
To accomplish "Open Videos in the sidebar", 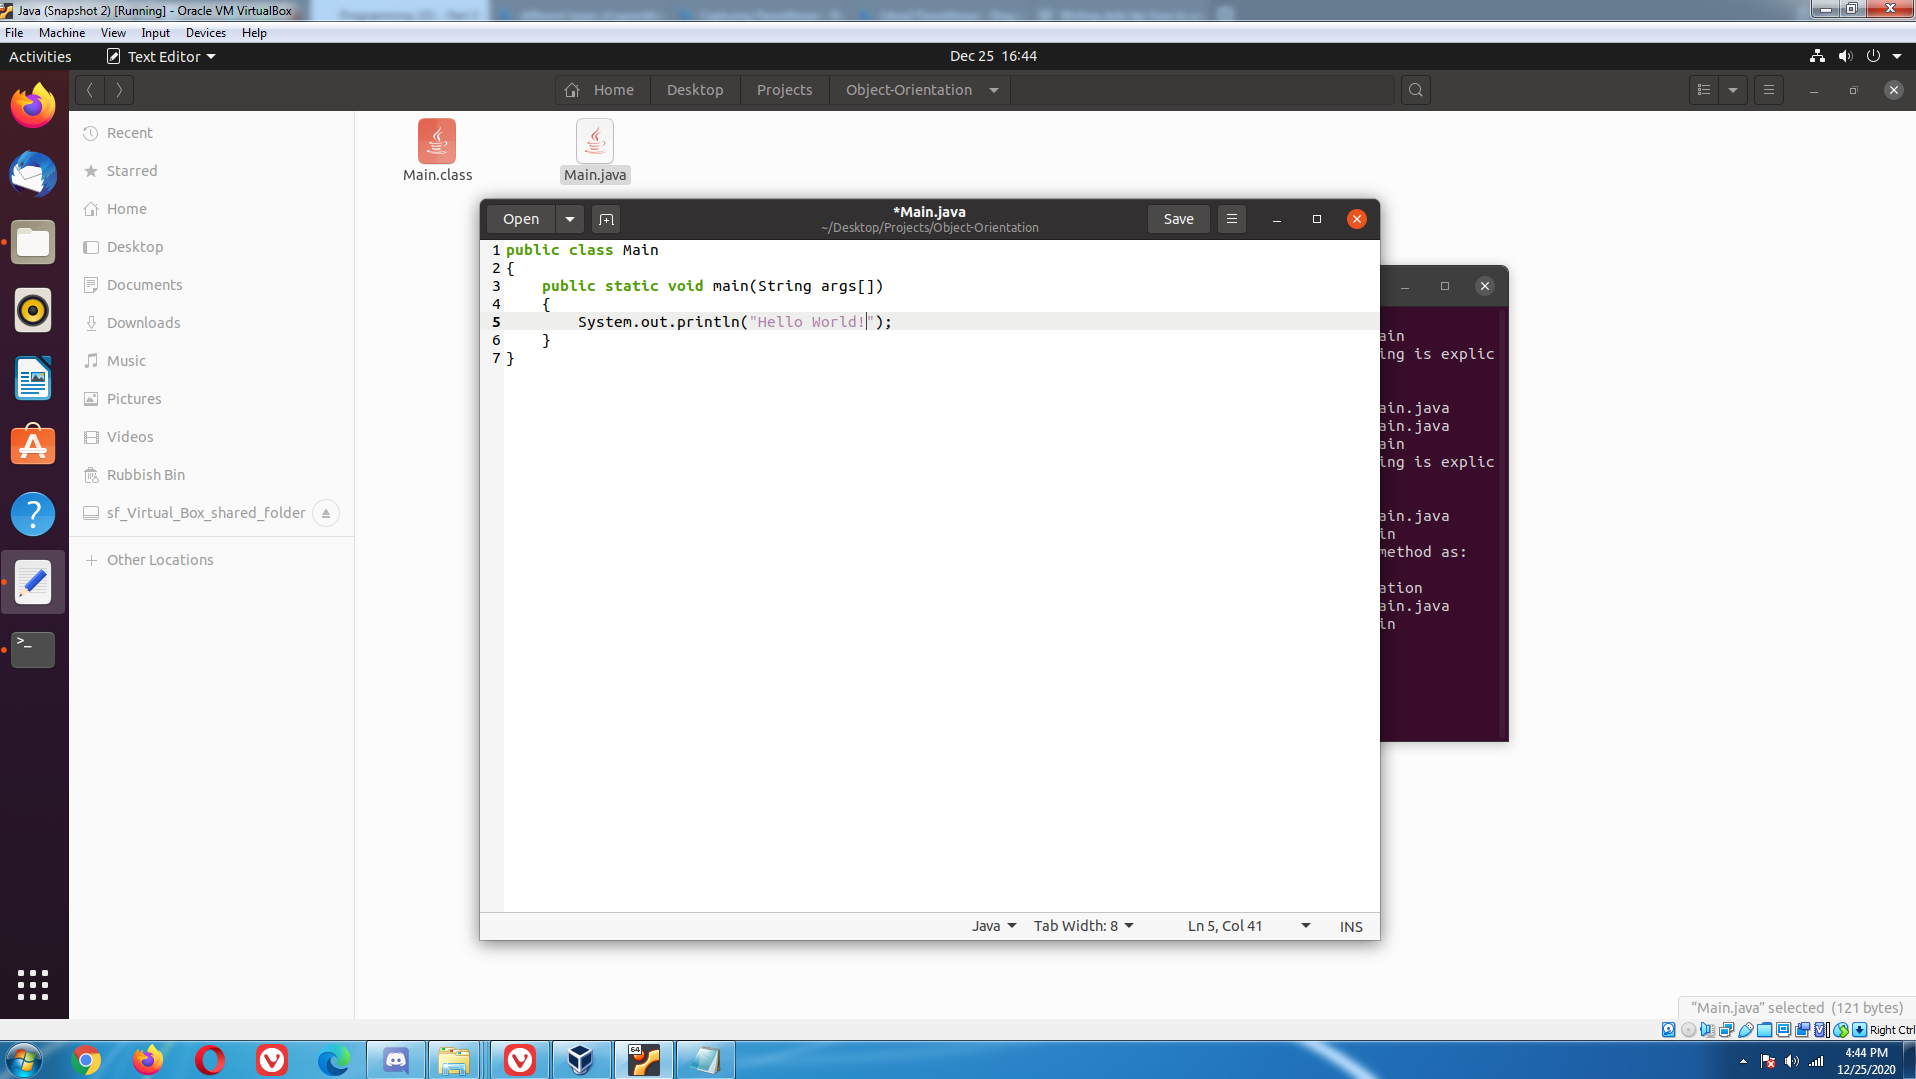I will (x=211, y=437).
